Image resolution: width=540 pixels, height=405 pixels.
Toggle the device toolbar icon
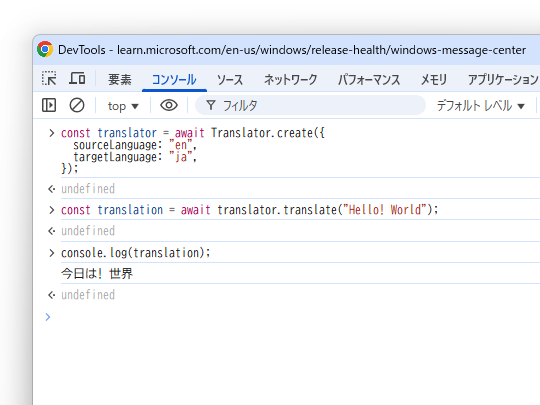(x=77, y=79)
